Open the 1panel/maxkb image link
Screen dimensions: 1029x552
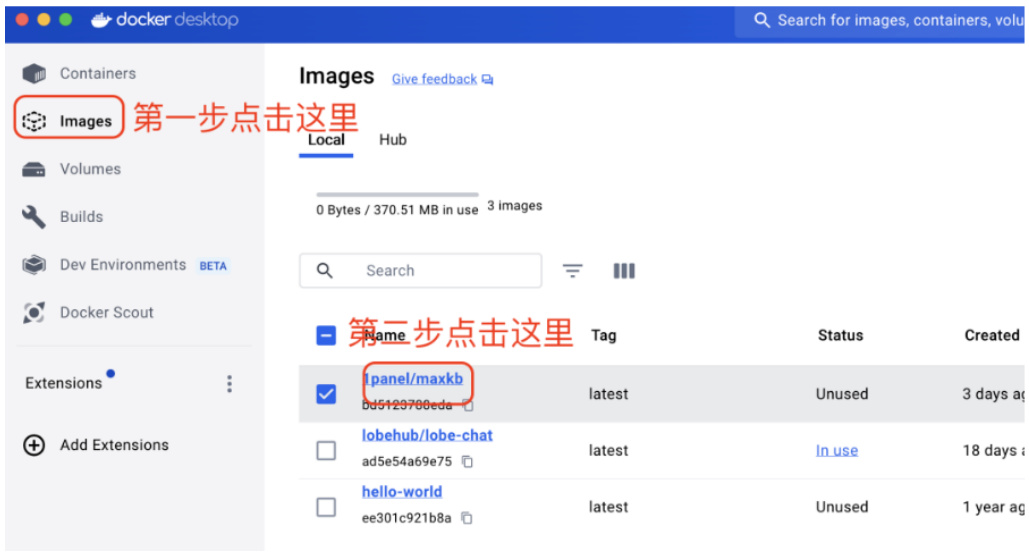tap(413, 379)
